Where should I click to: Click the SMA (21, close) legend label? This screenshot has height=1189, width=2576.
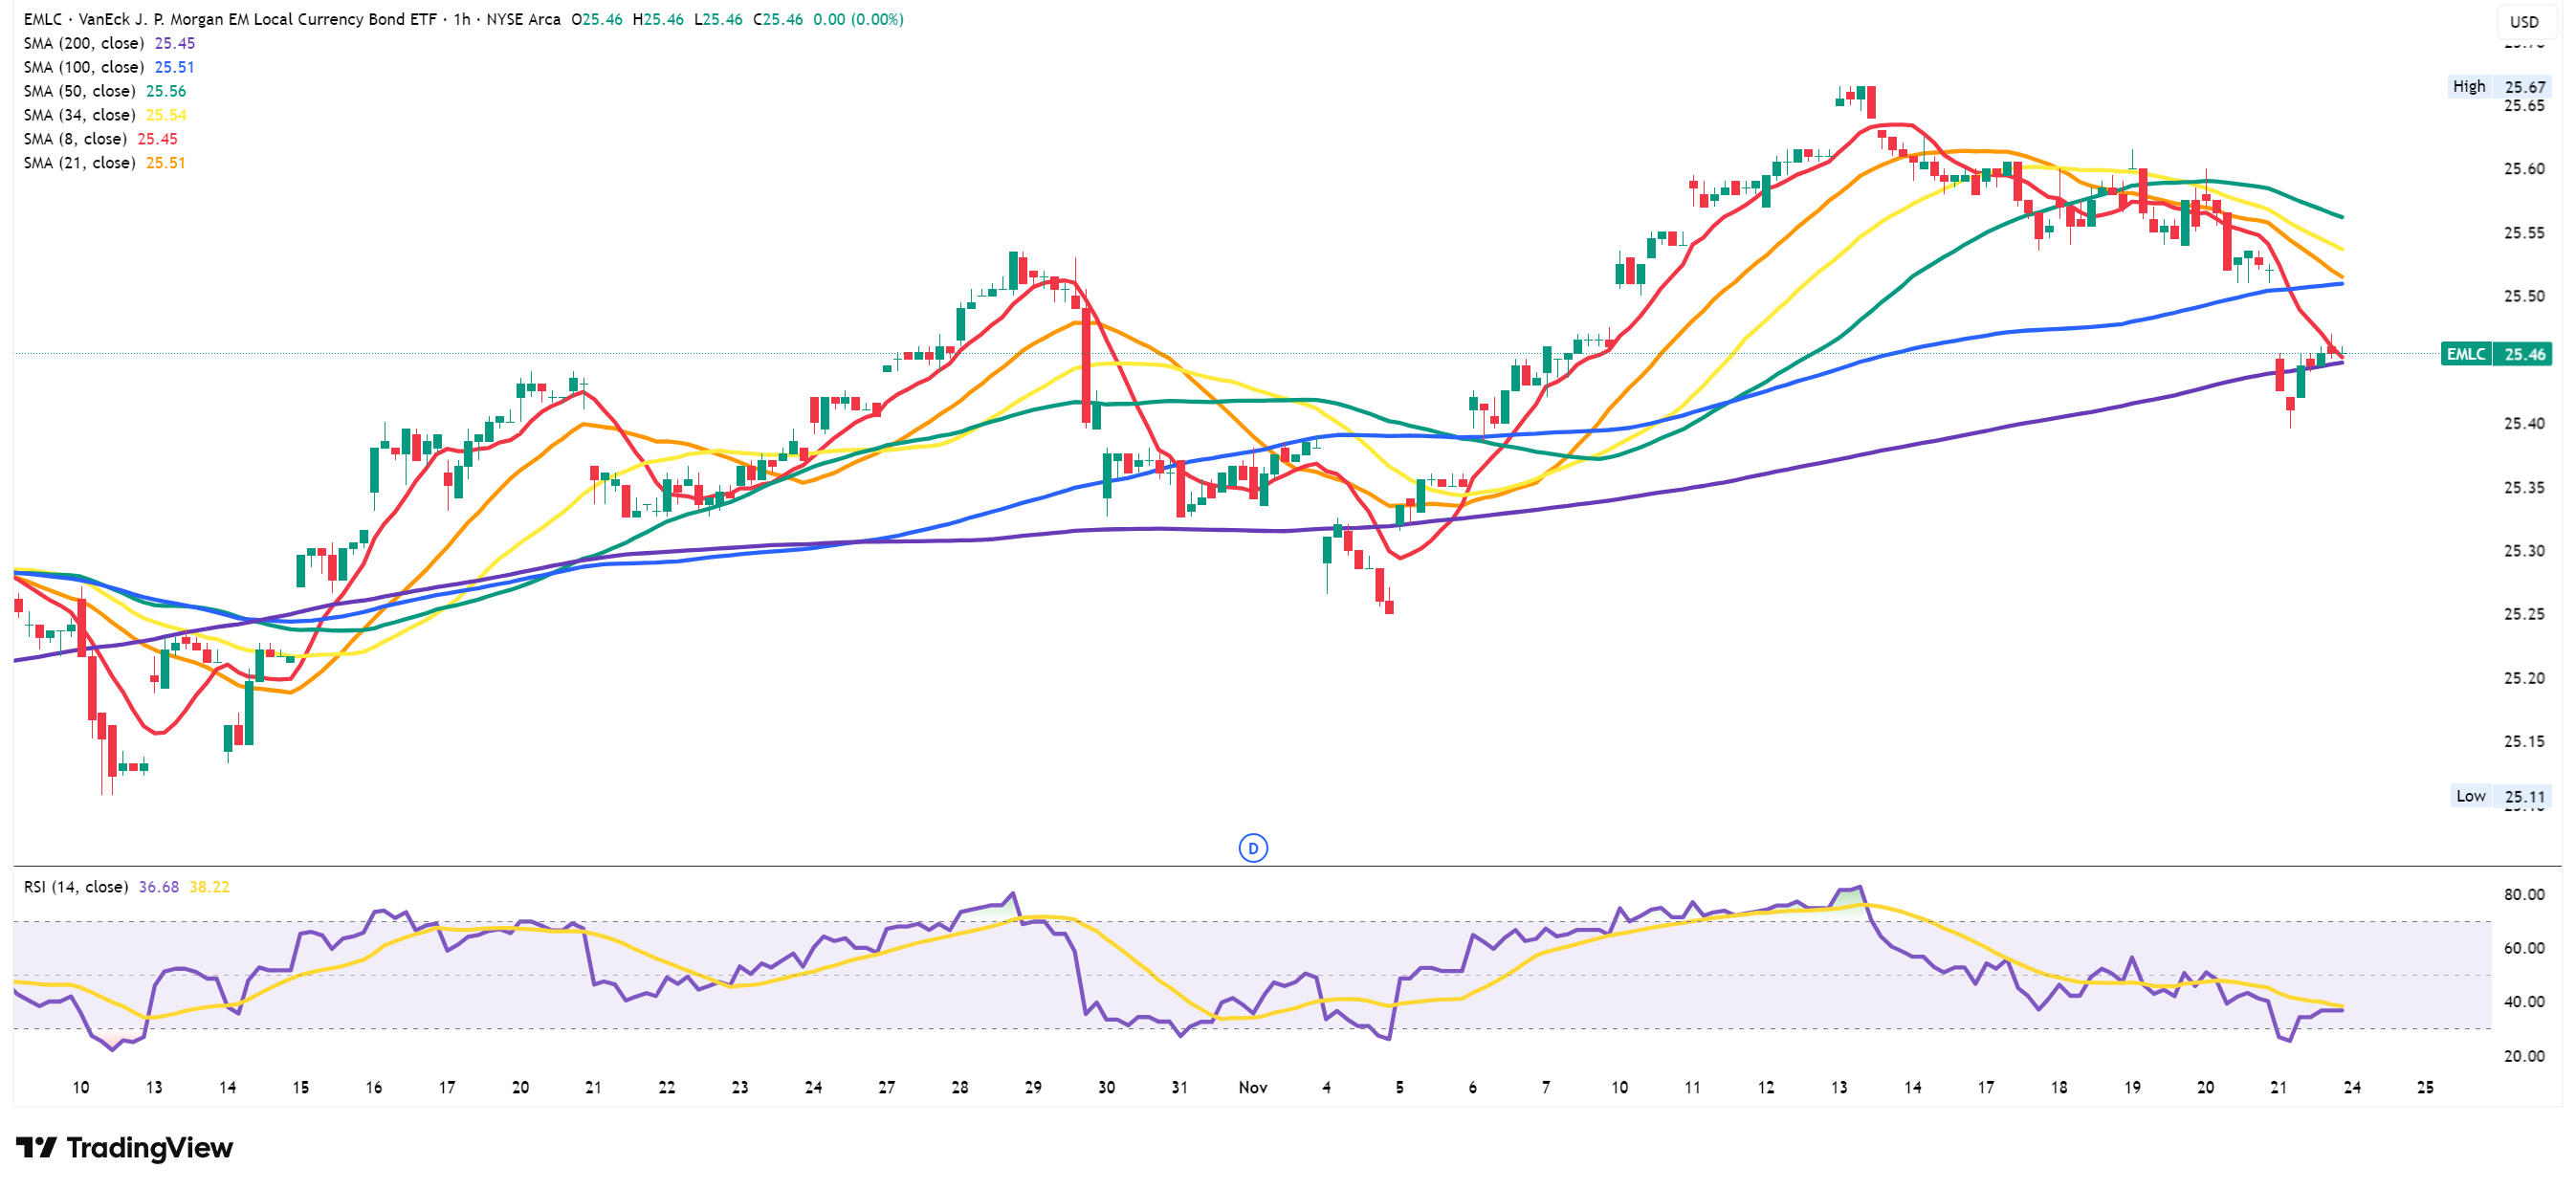point(80,163)
